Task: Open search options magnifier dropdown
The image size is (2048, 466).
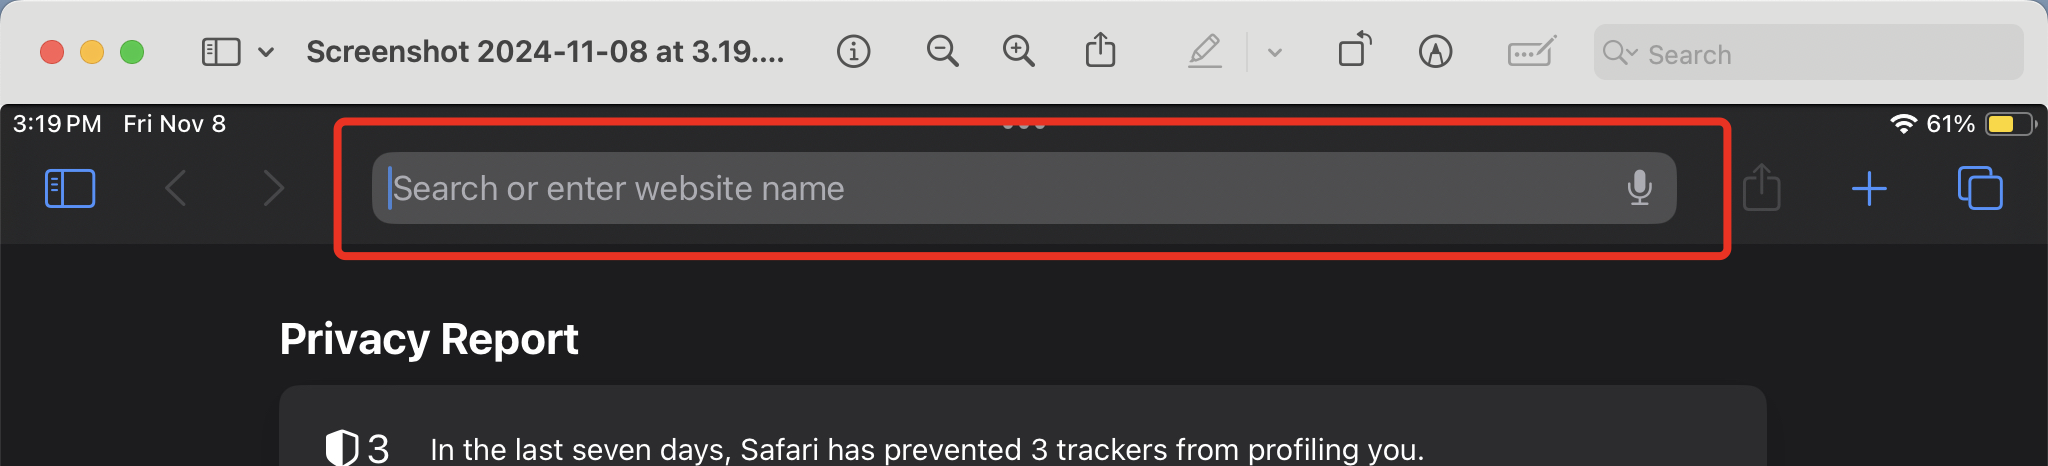Action: (1619, 53)
